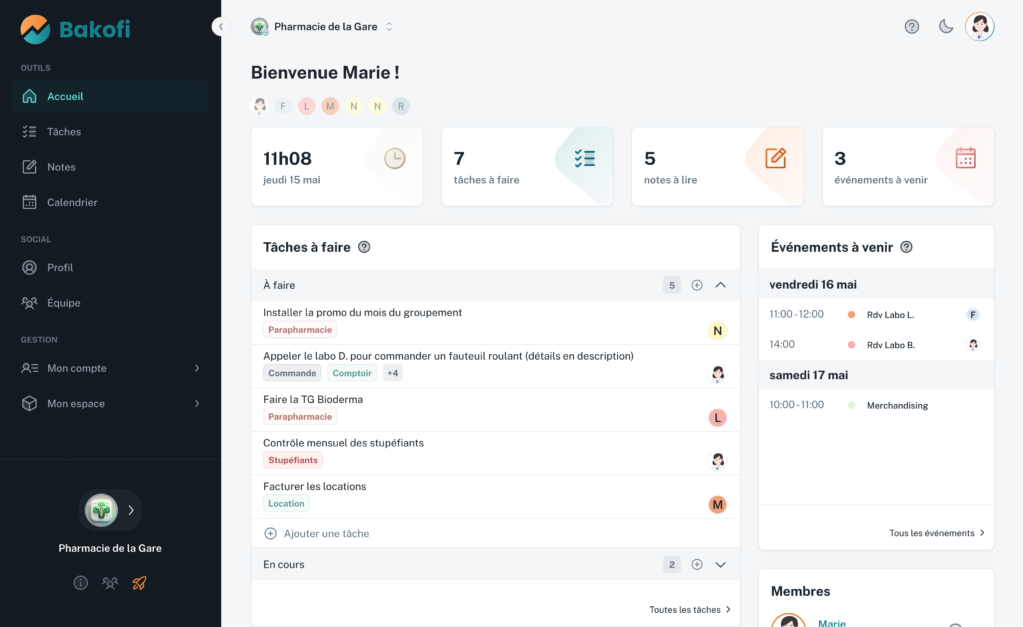Open Tâches in the sidebar
The image size is (1024, 627).
point(64,132)
